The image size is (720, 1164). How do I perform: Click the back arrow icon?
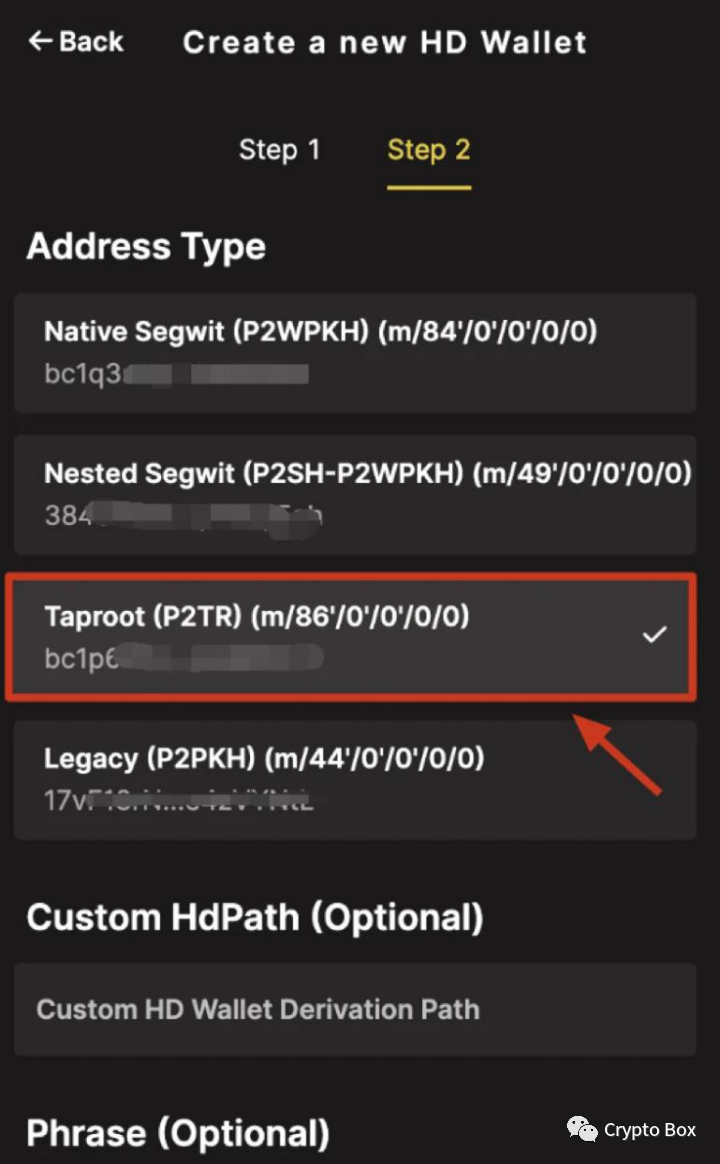click(40, 41)
